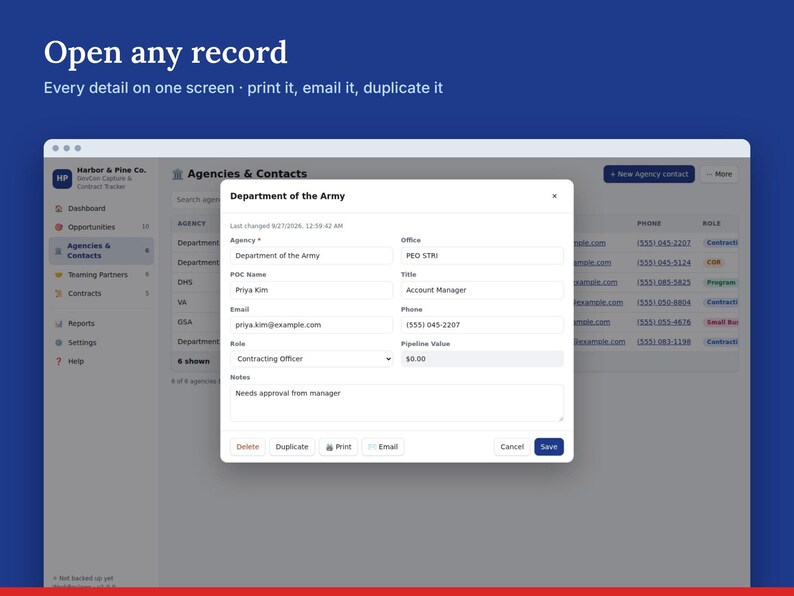Close the Department of the Army dialog
This screenshot has height=596, width=794.
[x=554, y=196]
